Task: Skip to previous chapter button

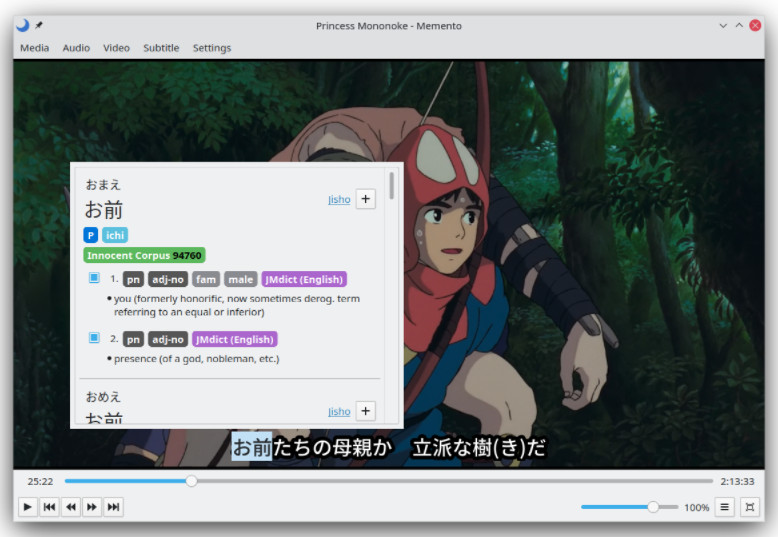Action: 49,507
